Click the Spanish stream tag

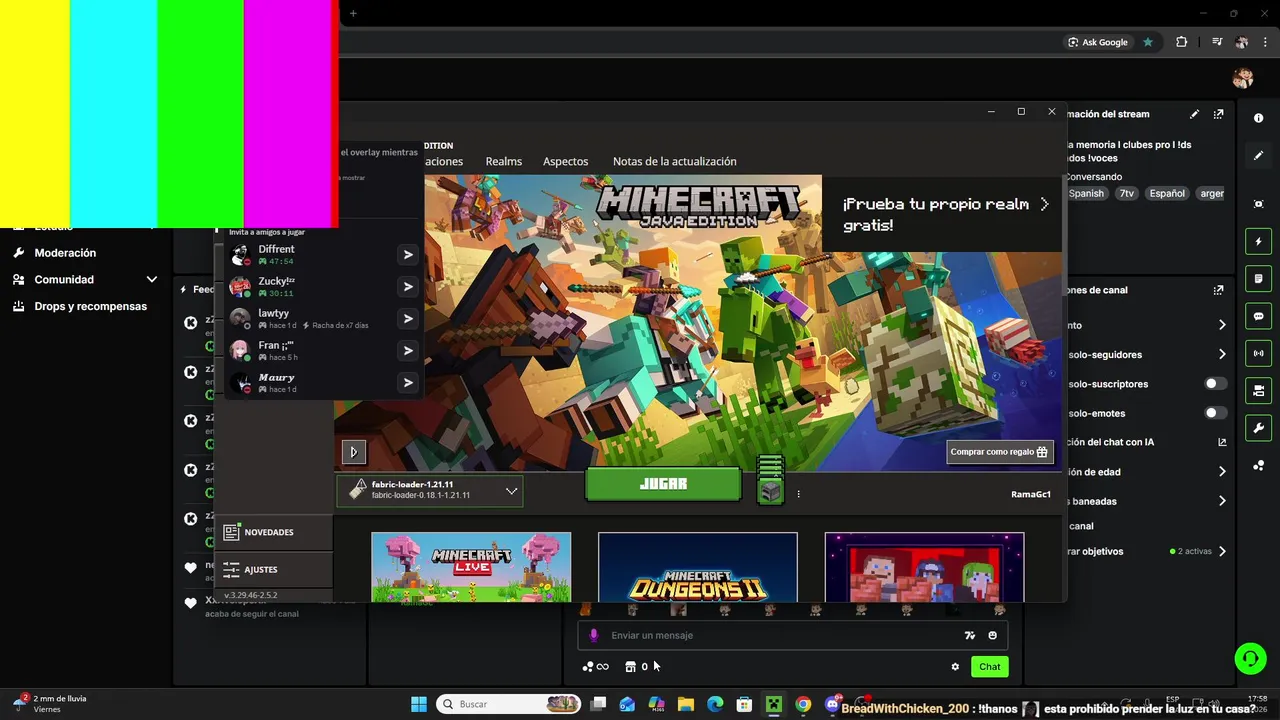[1086, 194]
